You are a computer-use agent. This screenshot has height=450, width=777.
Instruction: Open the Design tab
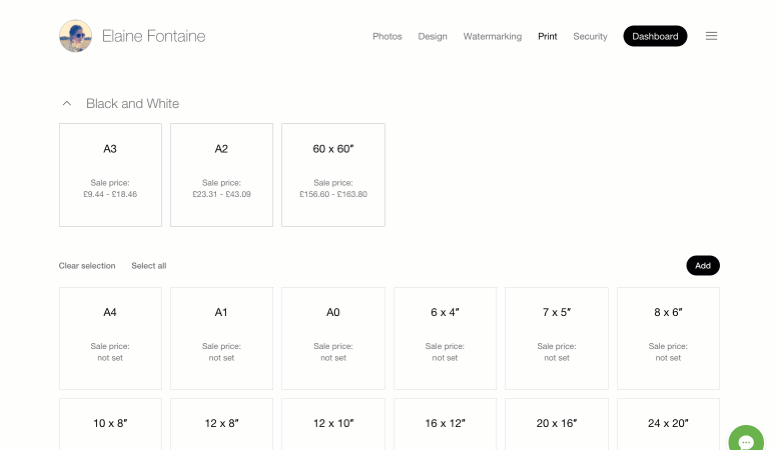coord(433,36)
